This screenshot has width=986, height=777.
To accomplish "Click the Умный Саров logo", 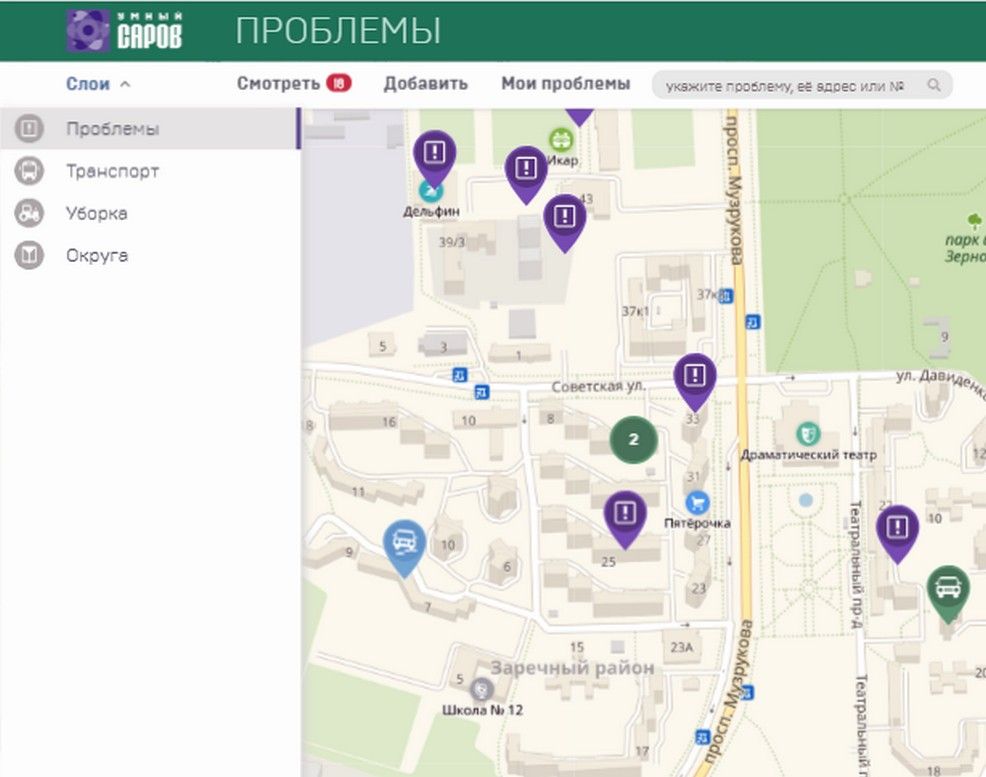I will coord(124,31).
